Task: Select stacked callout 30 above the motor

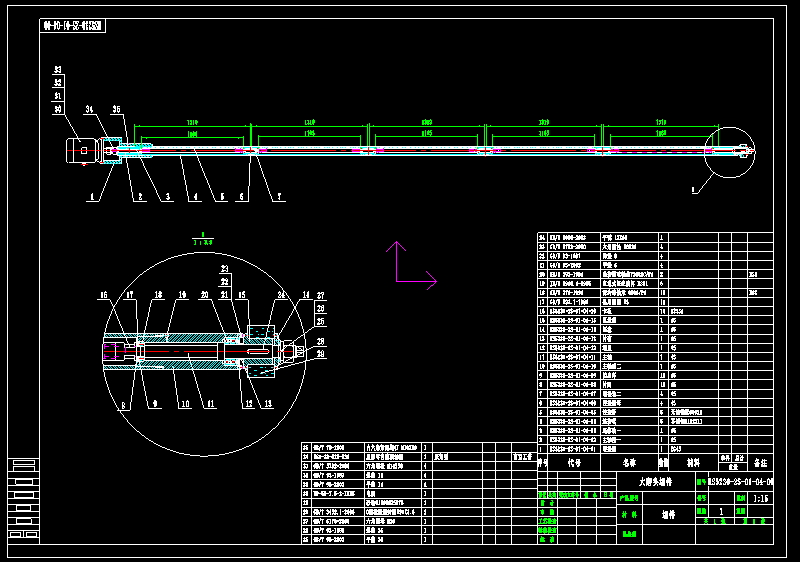Action: pos(58,109)
